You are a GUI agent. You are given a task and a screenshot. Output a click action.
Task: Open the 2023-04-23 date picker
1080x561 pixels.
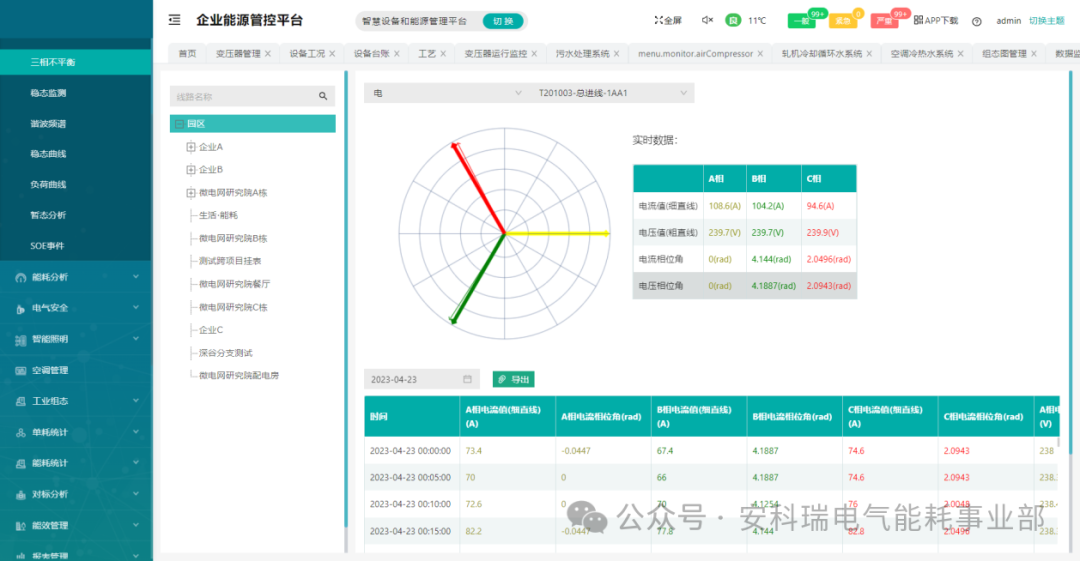pyautogui.click(x=422, y=380)
